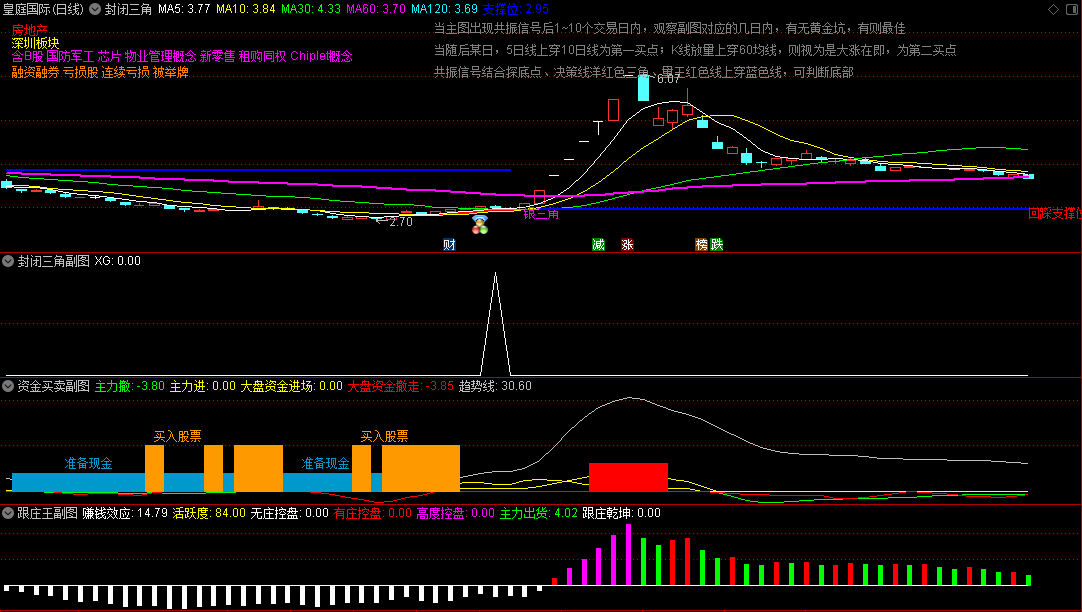This screenshot has width=1082, height=612.
Task: Click the 银三角 signal label
Action: [541, 215]
